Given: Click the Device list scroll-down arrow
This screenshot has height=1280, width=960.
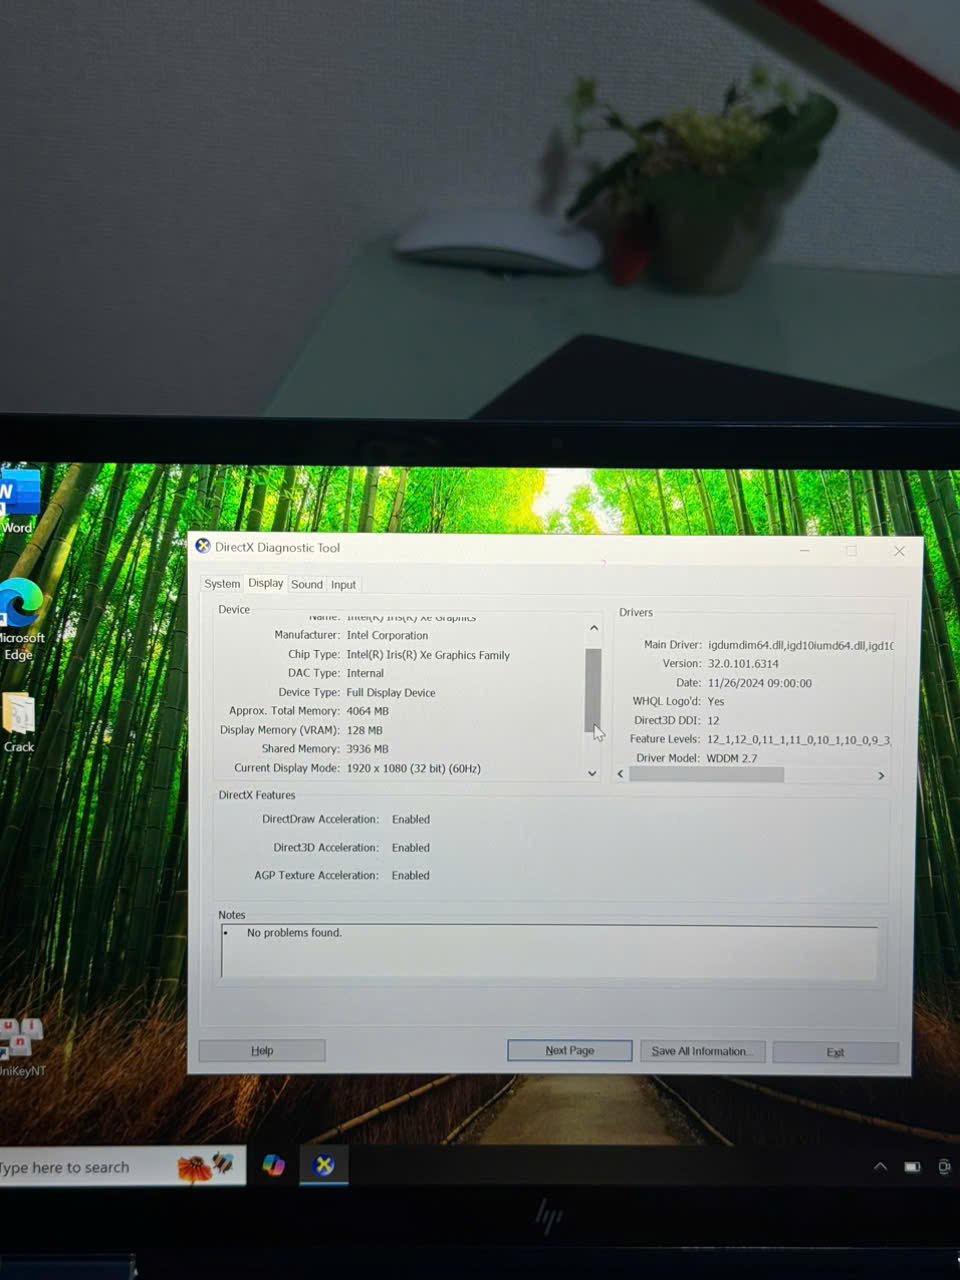Looking at the screenshot, I should click(x=592, y=773).
